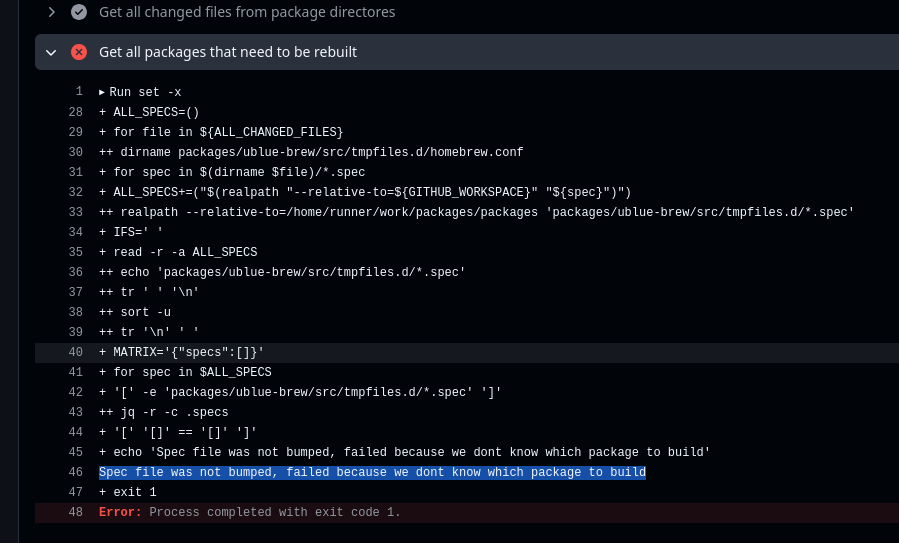Click line number 48 of the error

point(75,512)
